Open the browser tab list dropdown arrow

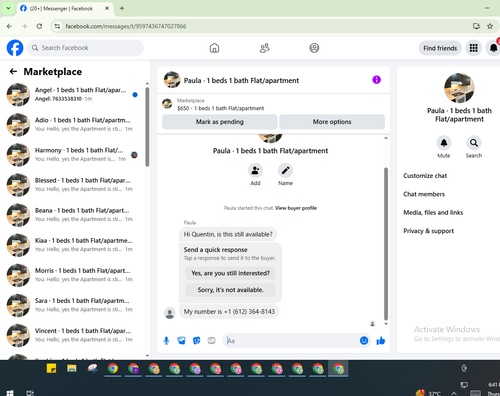pos(8,8)
